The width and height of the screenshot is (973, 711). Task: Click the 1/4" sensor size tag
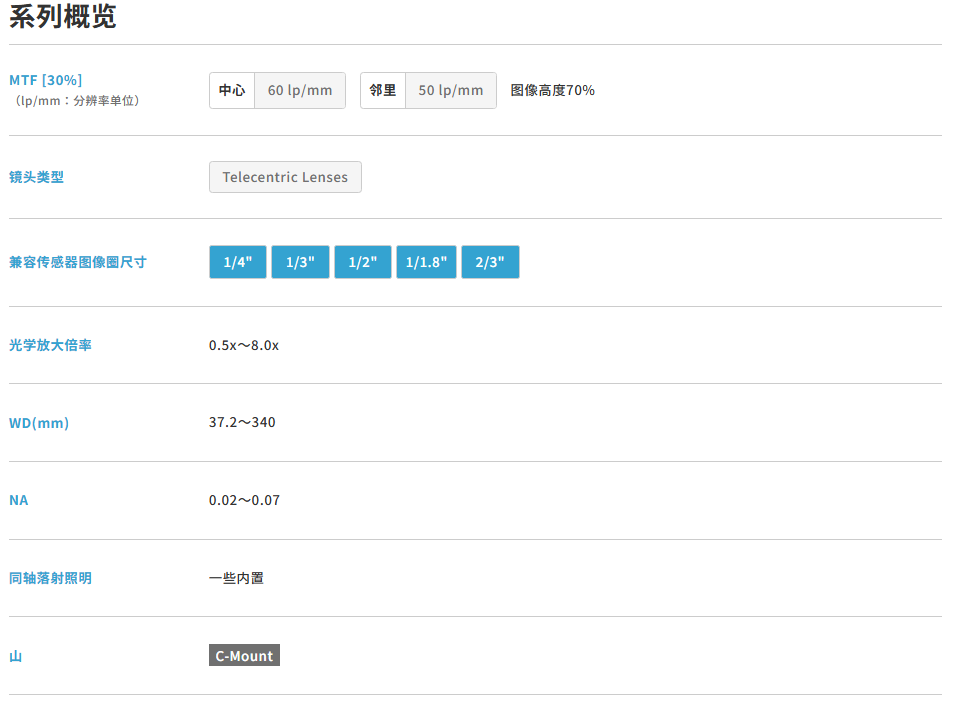tap(238, 262)
